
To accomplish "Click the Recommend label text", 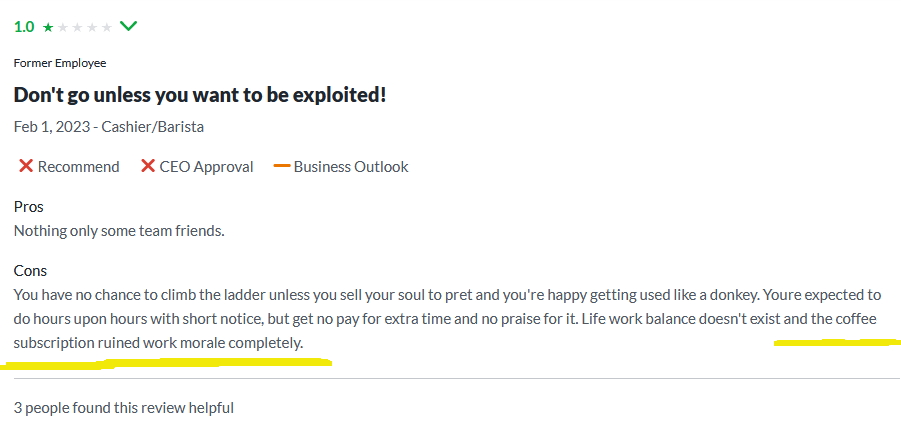I will click(x=78, y=167).
